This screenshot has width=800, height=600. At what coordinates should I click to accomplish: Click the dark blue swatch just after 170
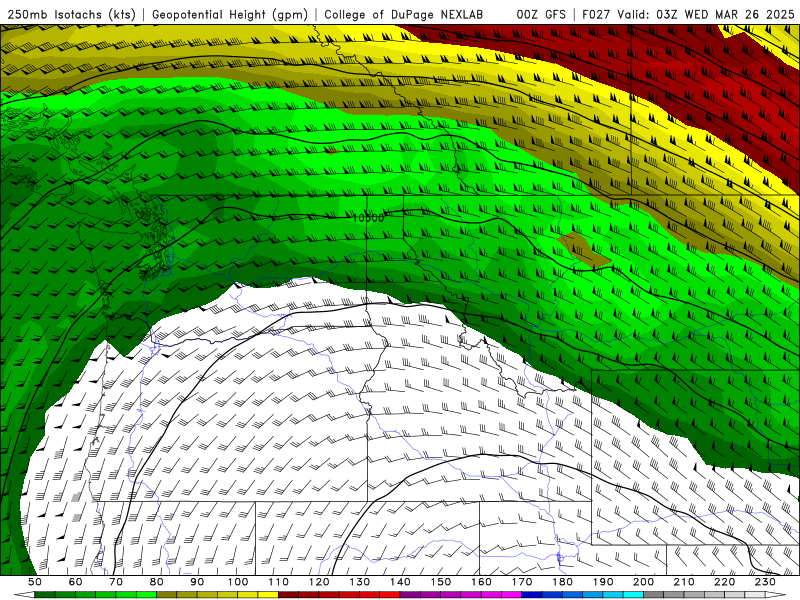(532, 594)
